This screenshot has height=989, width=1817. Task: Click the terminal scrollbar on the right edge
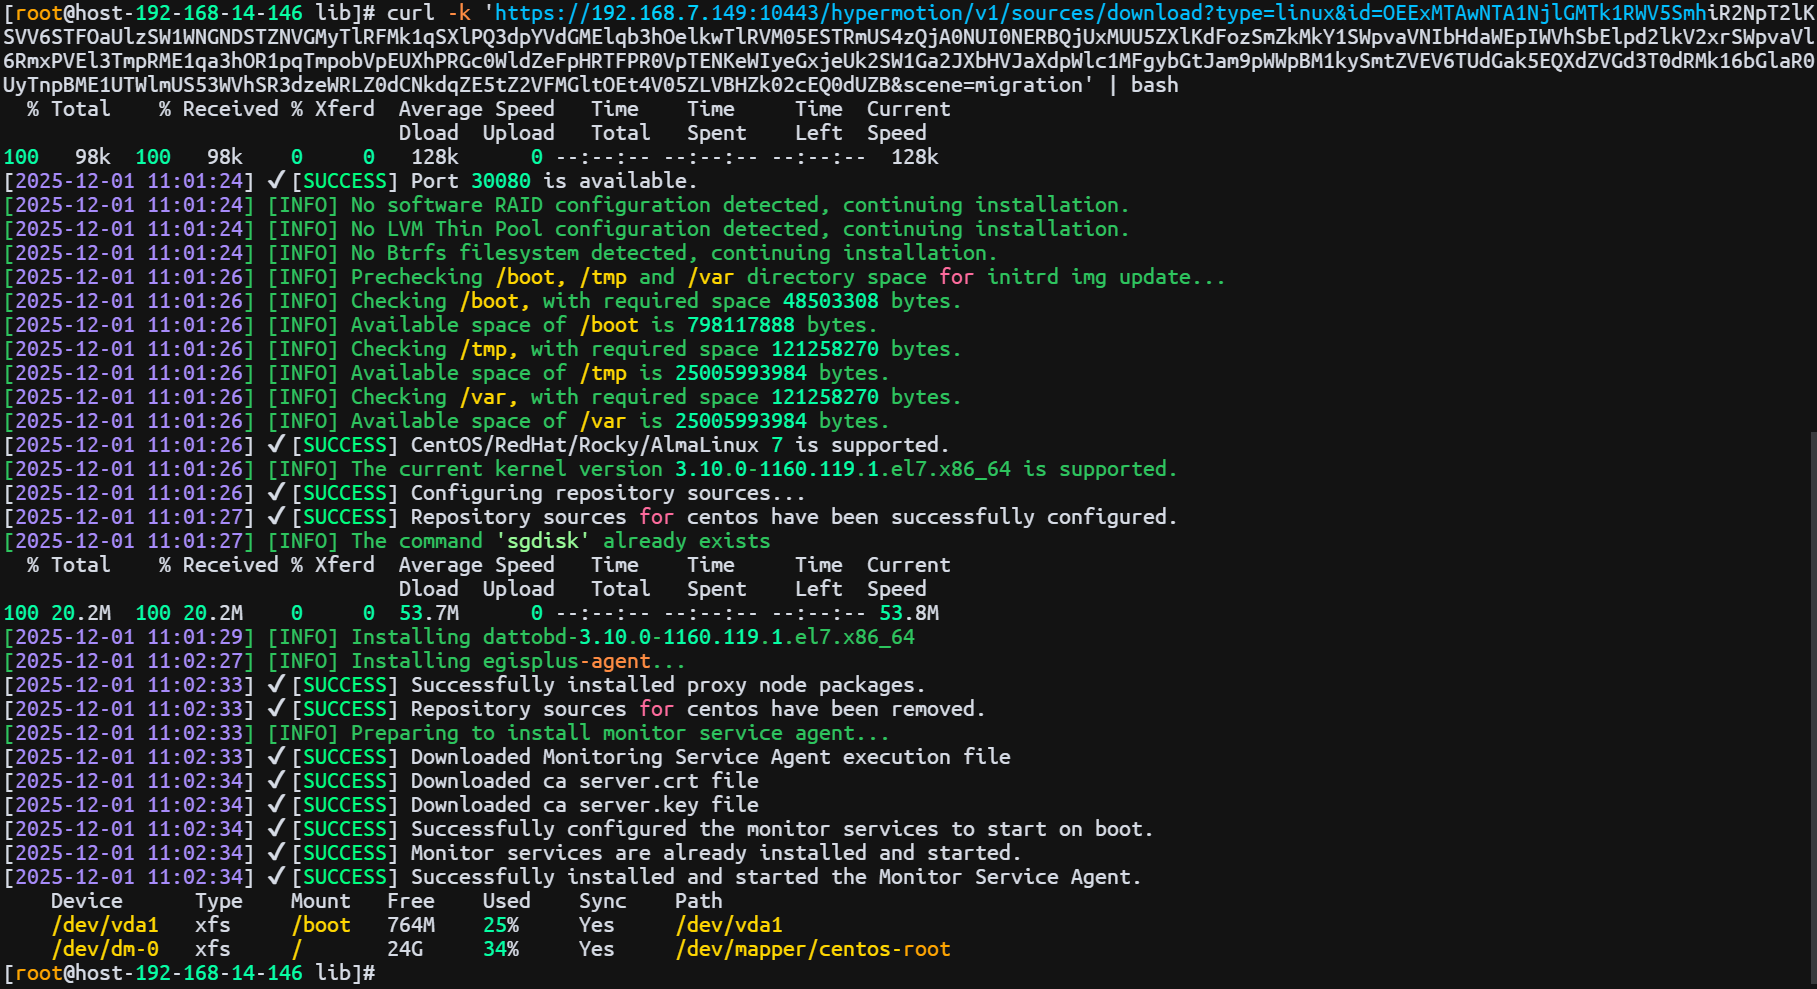tap(1812, 700)
